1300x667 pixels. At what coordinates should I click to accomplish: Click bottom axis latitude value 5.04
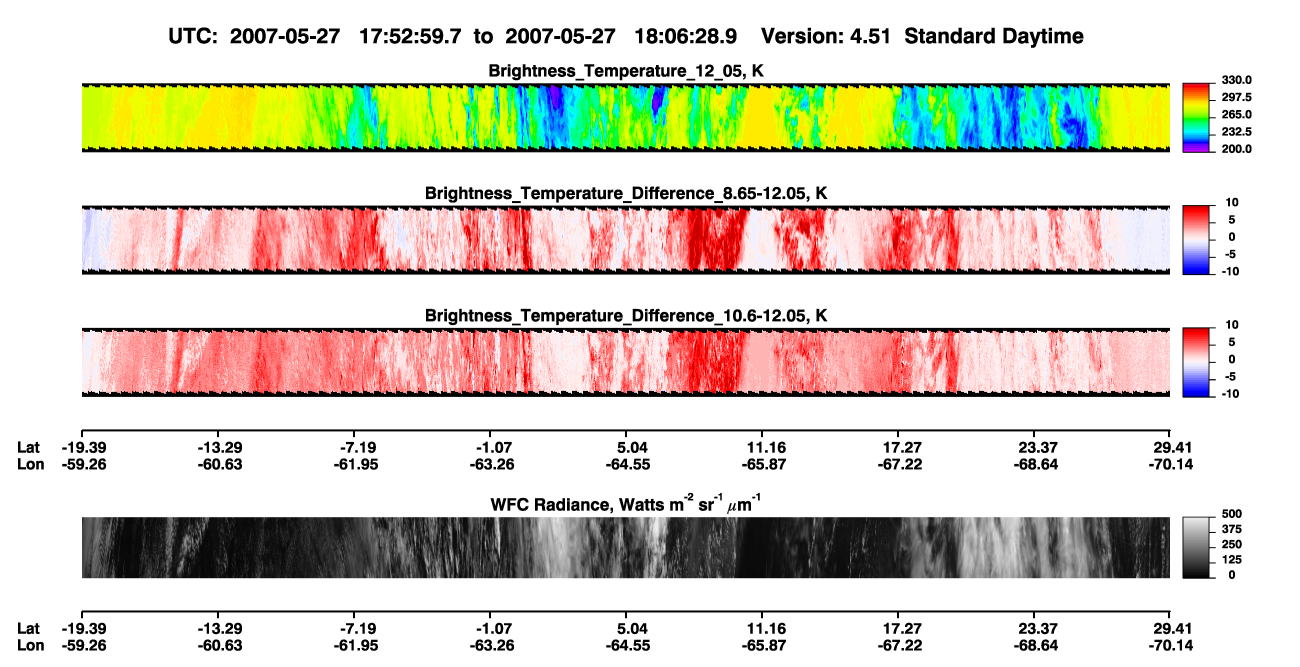click(626, 628)
